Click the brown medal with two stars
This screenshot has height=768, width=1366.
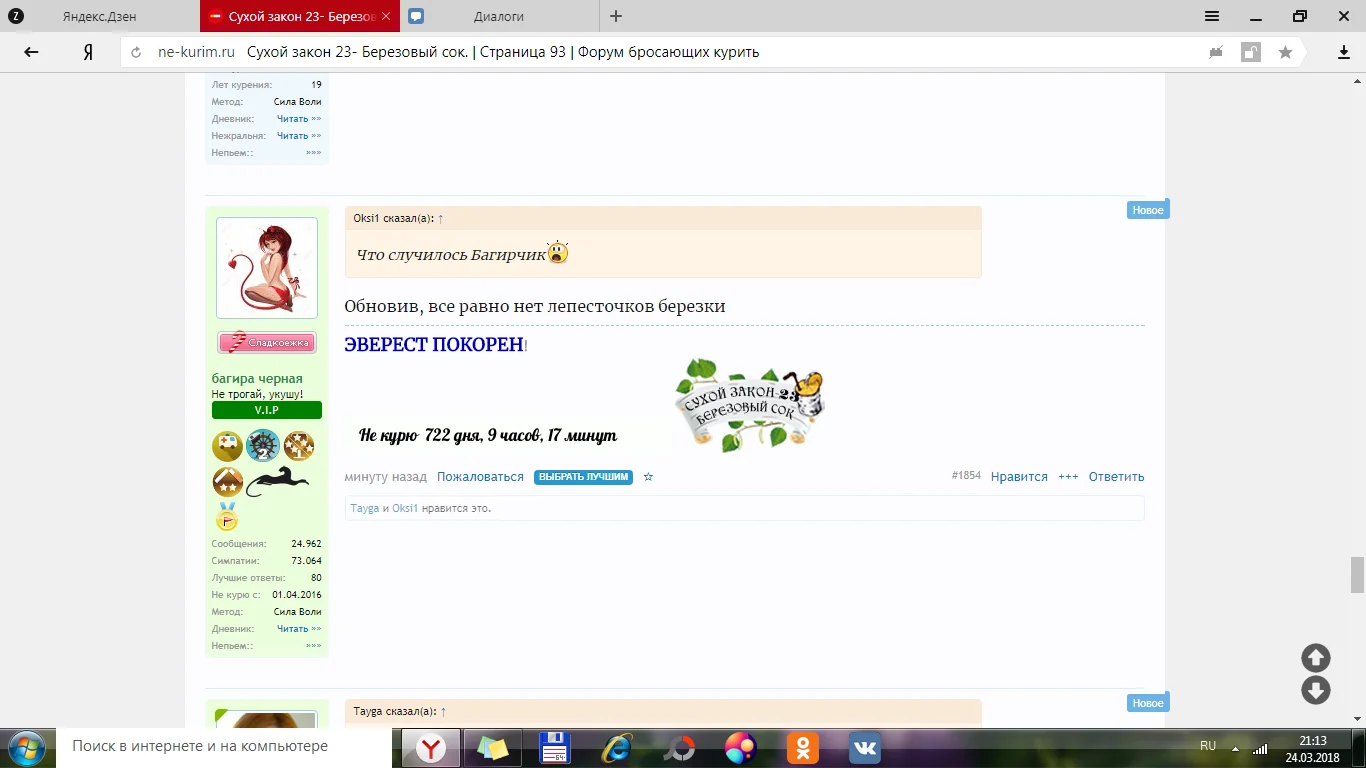(x=228, y=482)
